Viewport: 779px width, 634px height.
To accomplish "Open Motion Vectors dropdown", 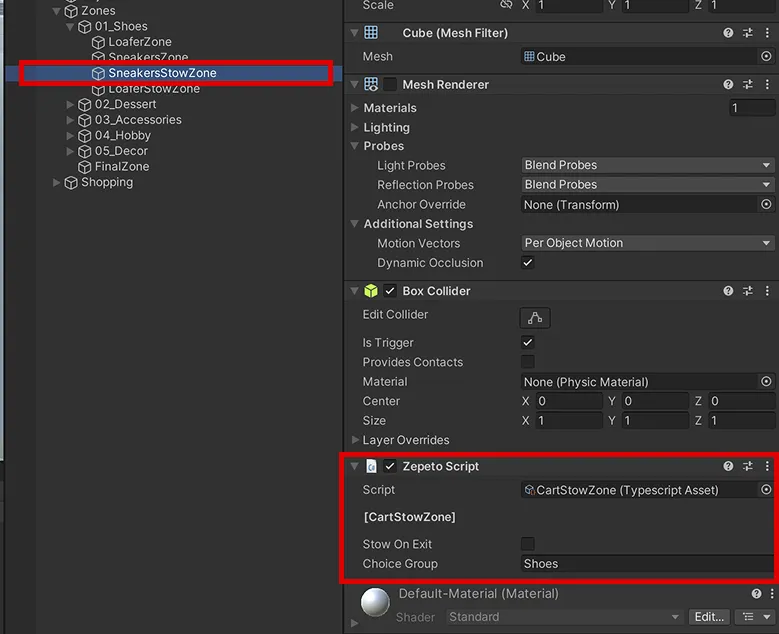I will click(648, 243).
